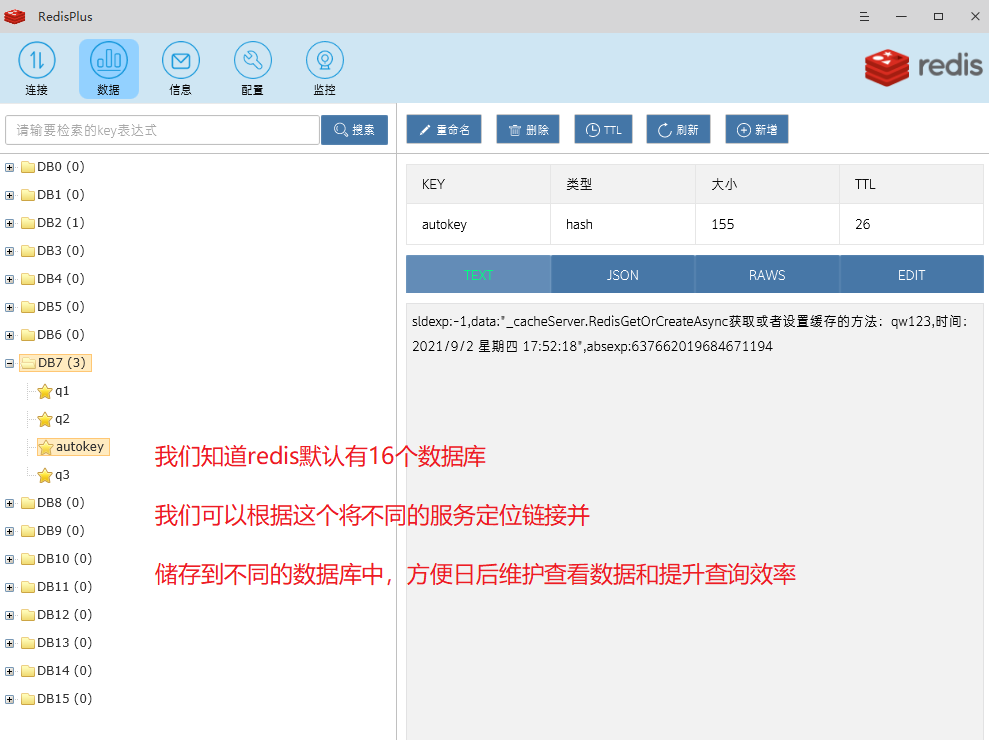
Task: Open the 连接 connection toolbar icon
Action: tap(37, 68)
